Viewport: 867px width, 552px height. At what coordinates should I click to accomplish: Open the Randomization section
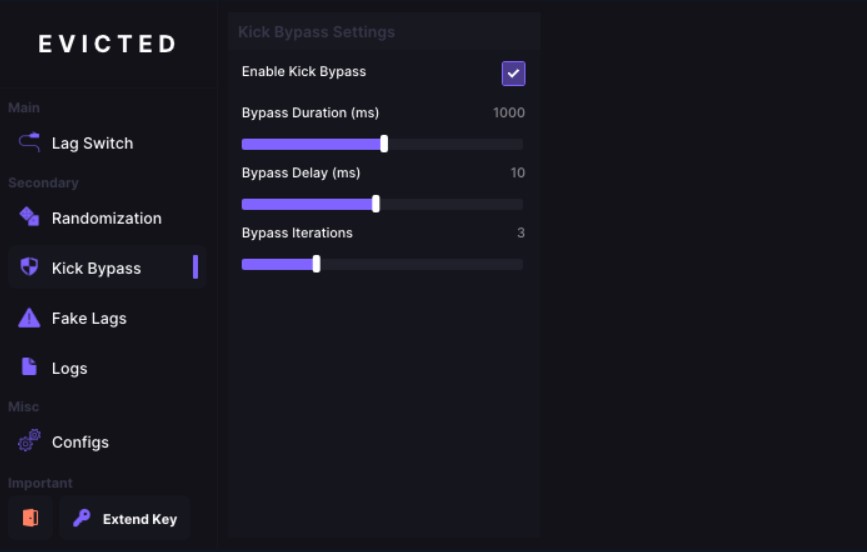coord(106,218)
